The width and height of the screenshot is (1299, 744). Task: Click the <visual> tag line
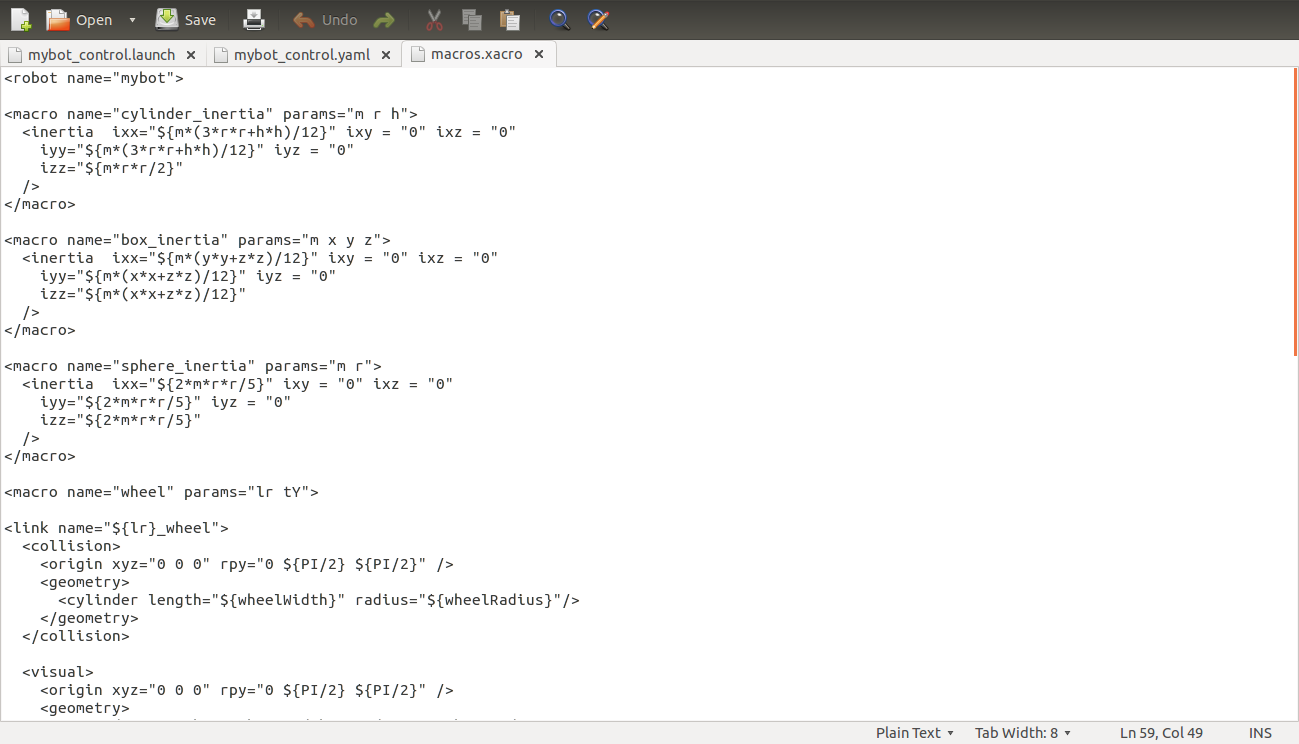58,672
